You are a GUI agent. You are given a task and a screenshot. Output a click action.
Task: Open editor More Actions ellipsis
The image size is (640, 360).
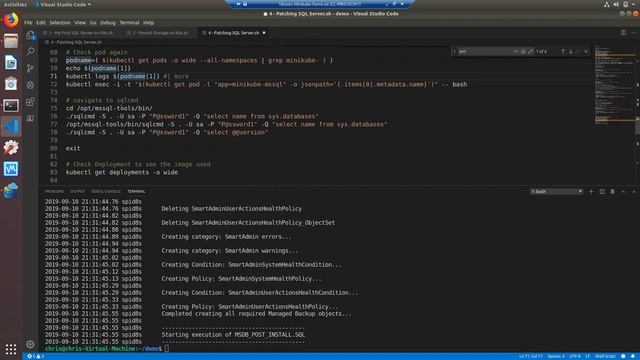pyautogui.click(x=634, y=33)
